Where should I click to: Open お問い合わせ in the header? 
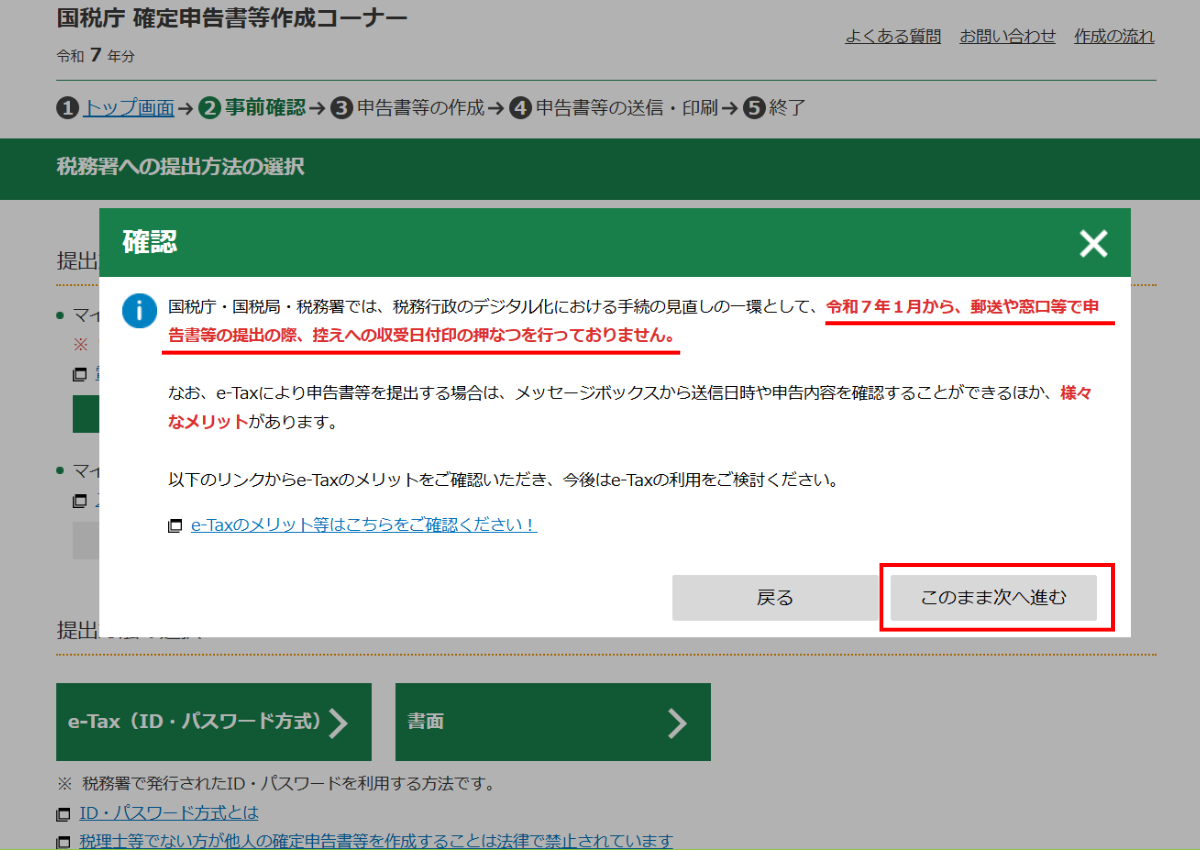[x=1007, y=36]
